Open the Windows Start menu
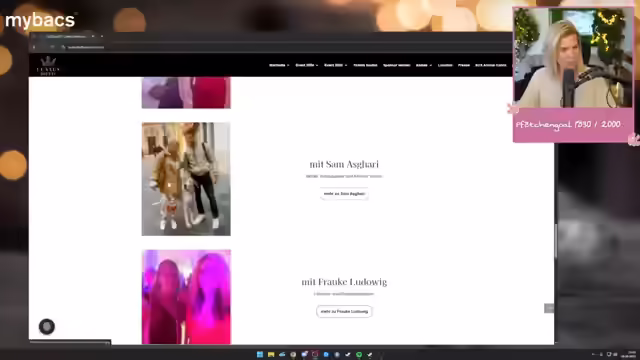The width and height of the screenshot is (640, 360). click(260, 354)
